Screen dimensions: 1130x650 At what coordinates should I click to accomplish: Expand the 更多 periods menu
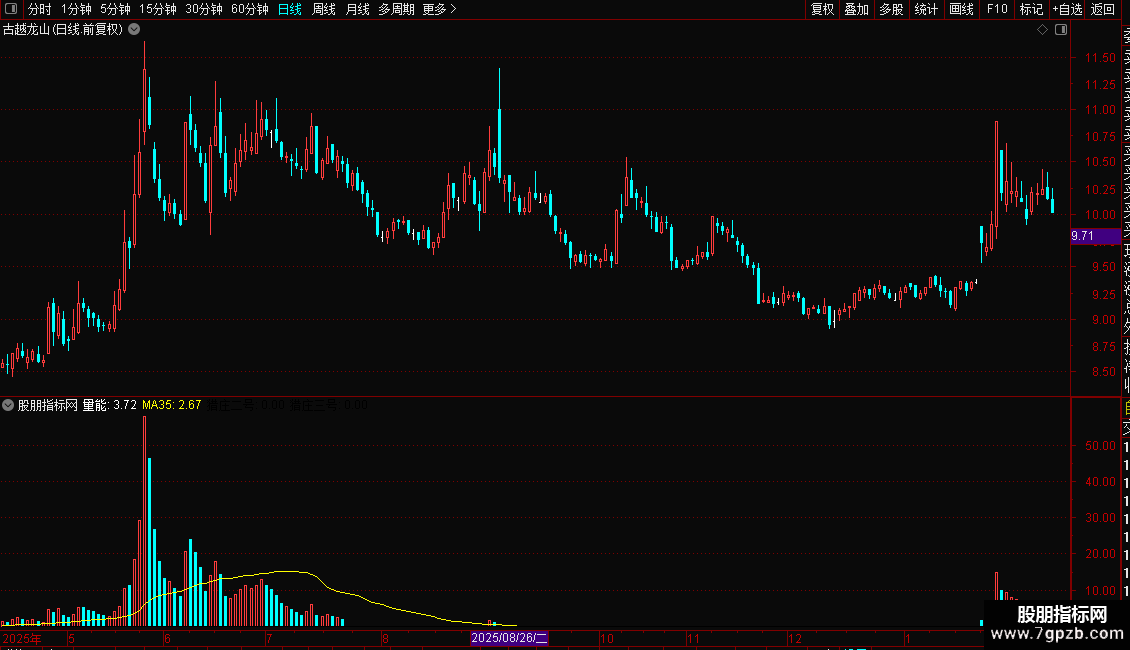440,9
